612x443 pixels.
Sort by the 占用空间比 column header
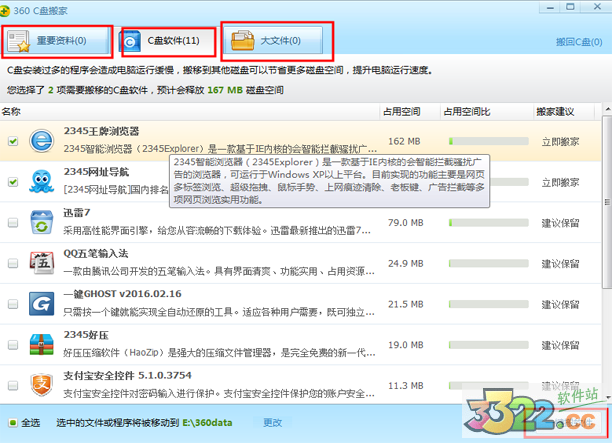[467, 112]
